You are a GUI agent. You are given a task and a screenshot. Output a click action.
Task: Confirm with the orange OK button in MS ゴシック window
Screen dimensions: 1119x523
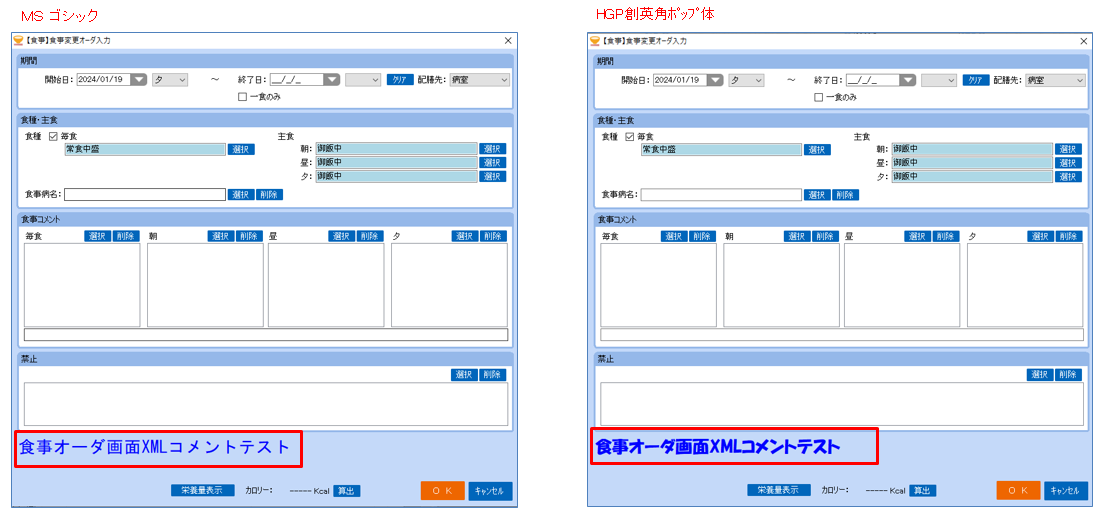coord(442,490)
